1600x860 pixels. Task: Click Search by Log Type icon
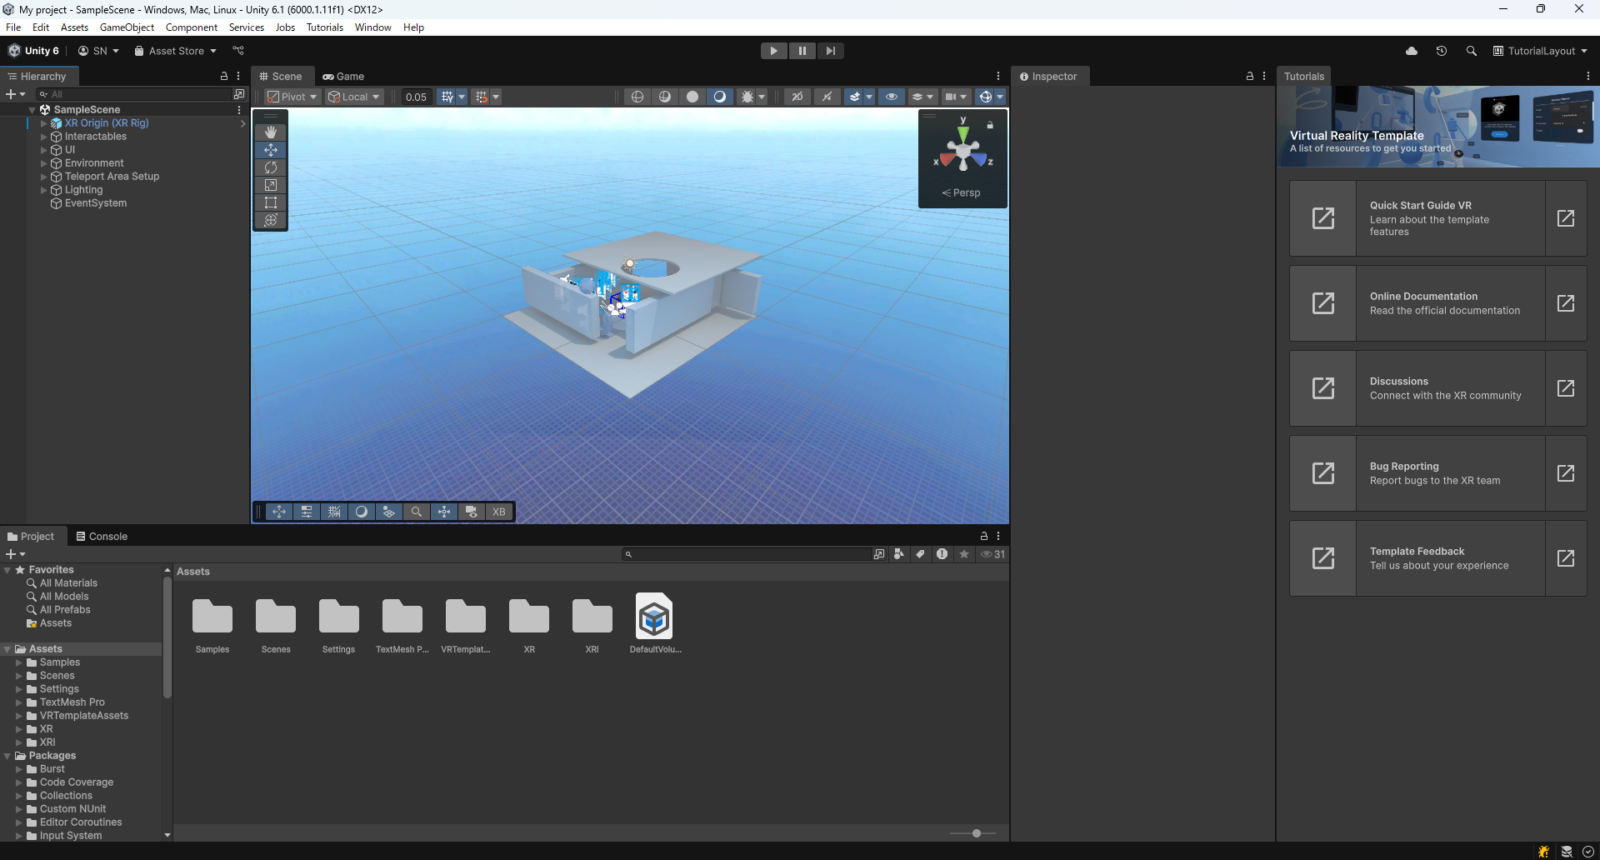point(942,554)
